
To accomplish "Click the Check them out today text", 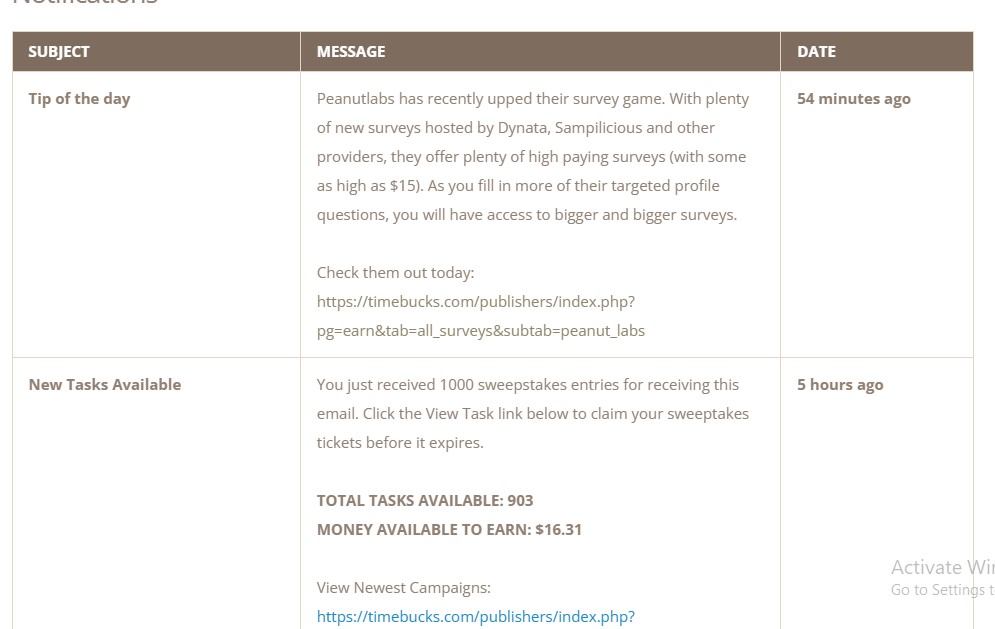I will click(395, 272).
